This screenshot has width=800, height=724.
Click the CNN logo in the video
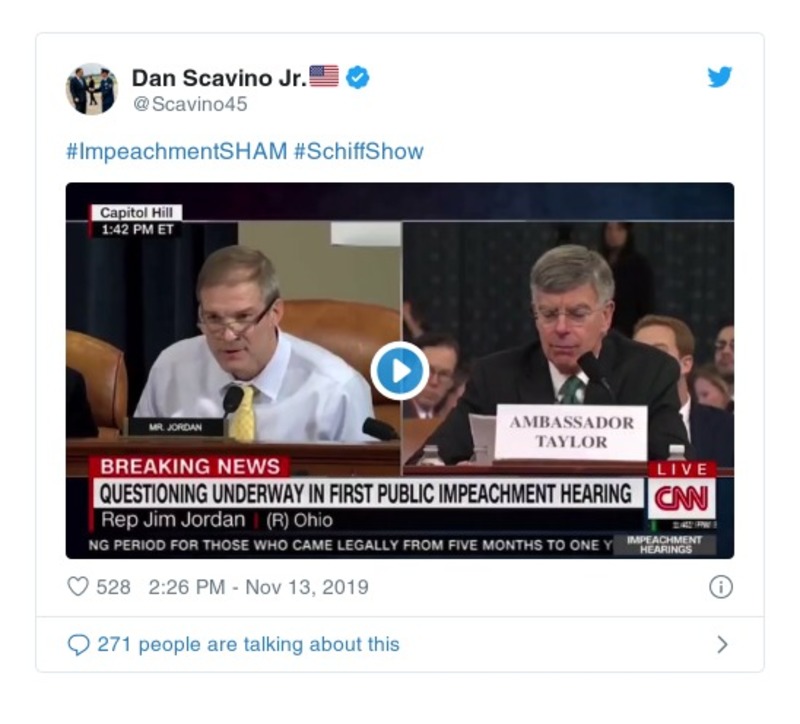click(x=681, y=498)
